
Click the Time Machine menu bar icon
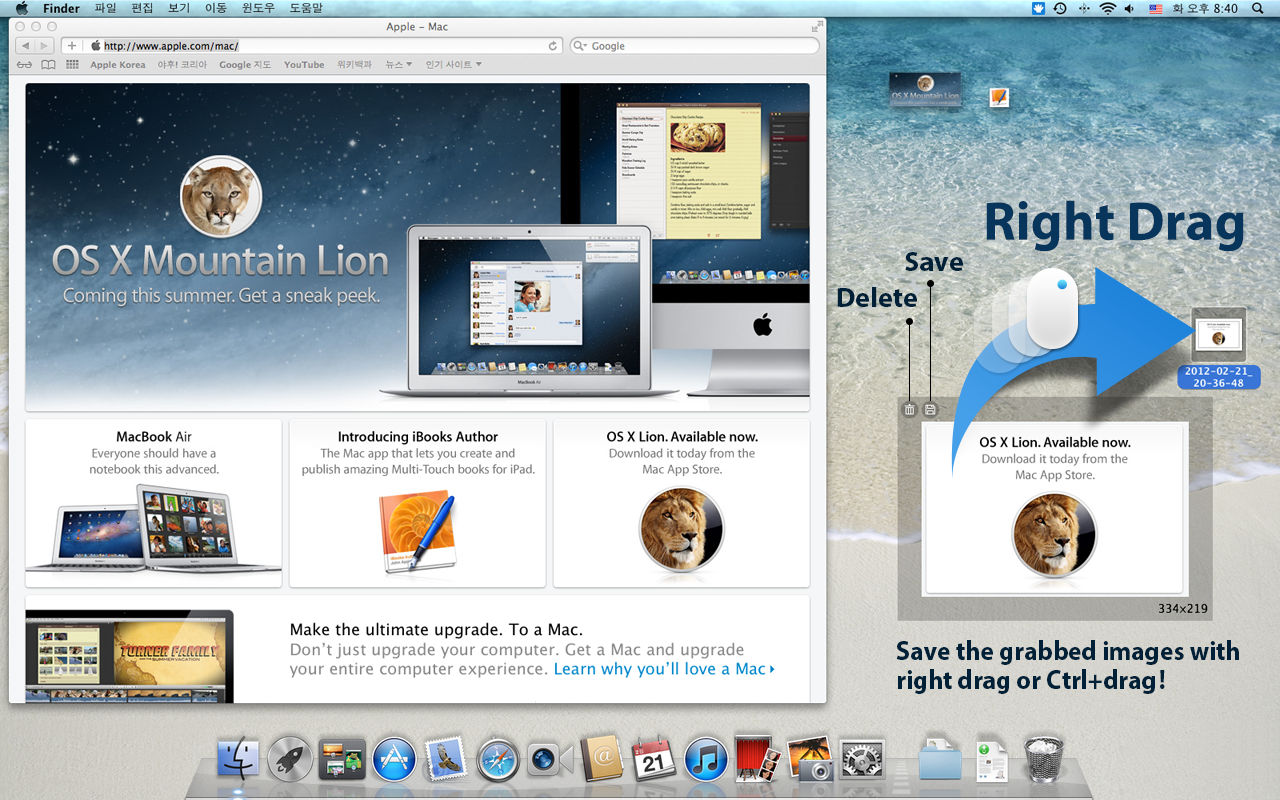point(1059,8)
